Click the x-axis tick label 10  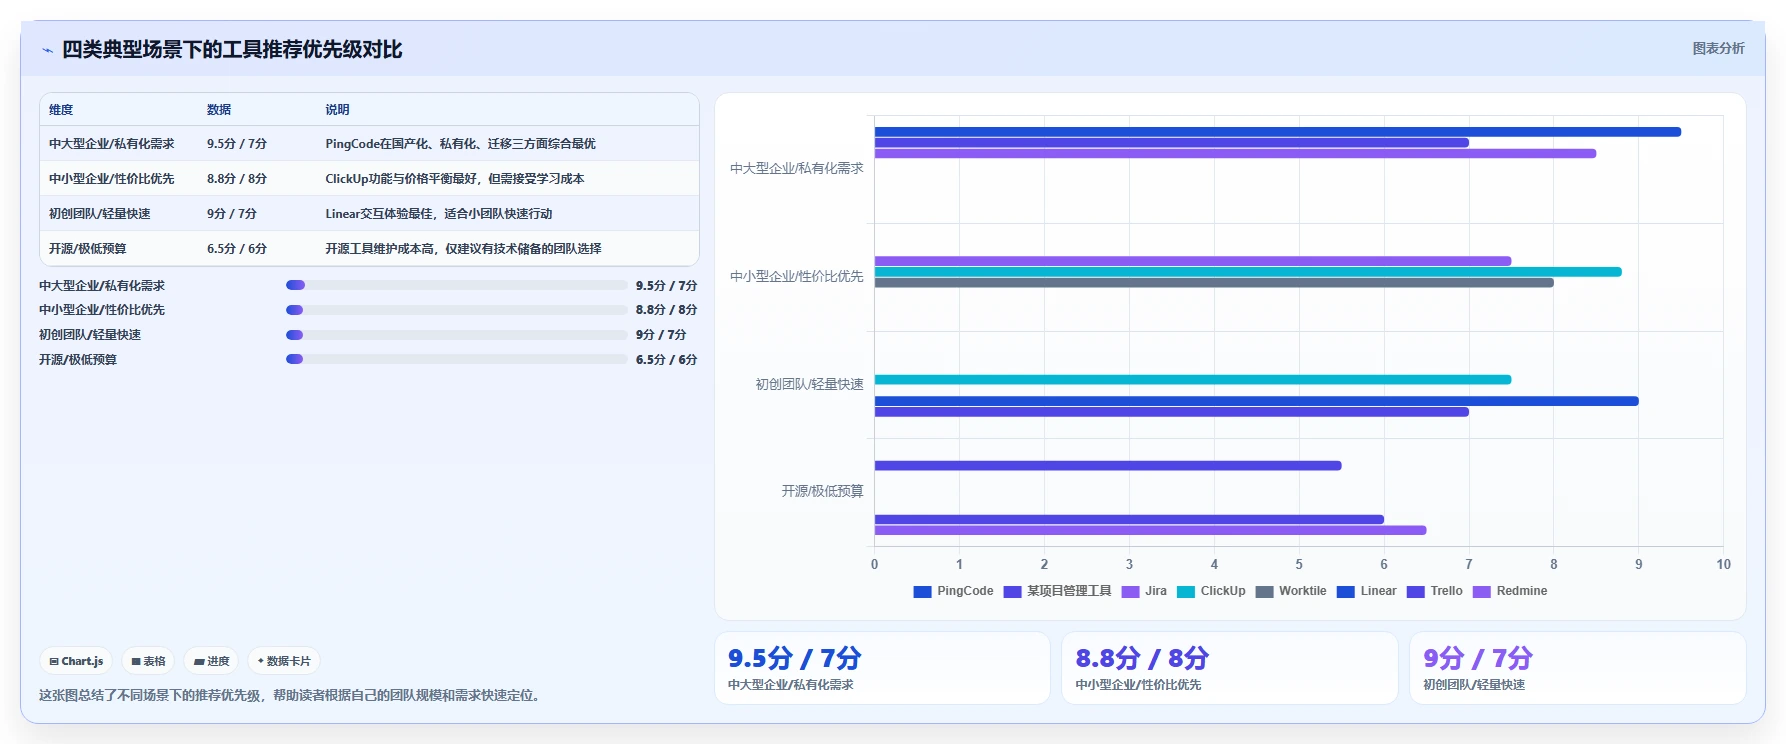pyautogui.click(x=1723, y=565)
